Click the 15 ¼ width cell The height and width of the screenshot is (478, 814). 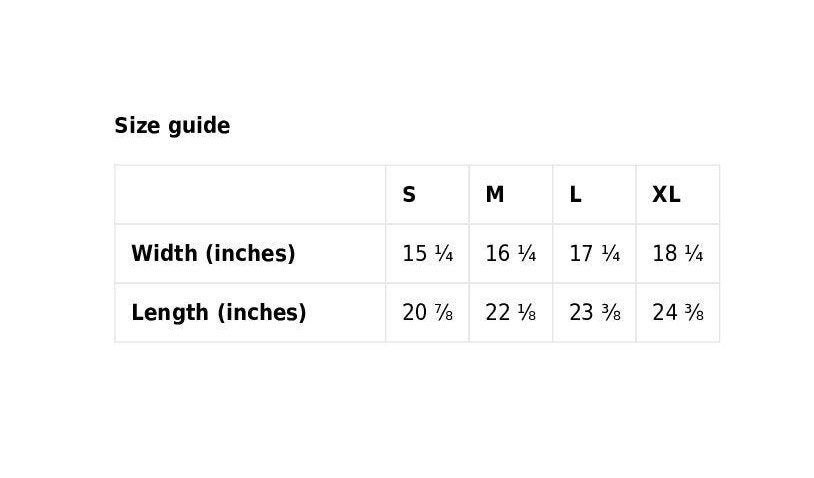tap(427, 254)
